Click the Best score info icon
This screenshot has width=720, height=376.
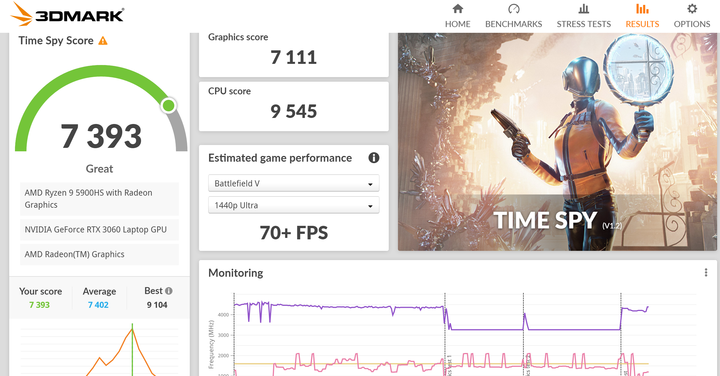click(x=169, y=291)
